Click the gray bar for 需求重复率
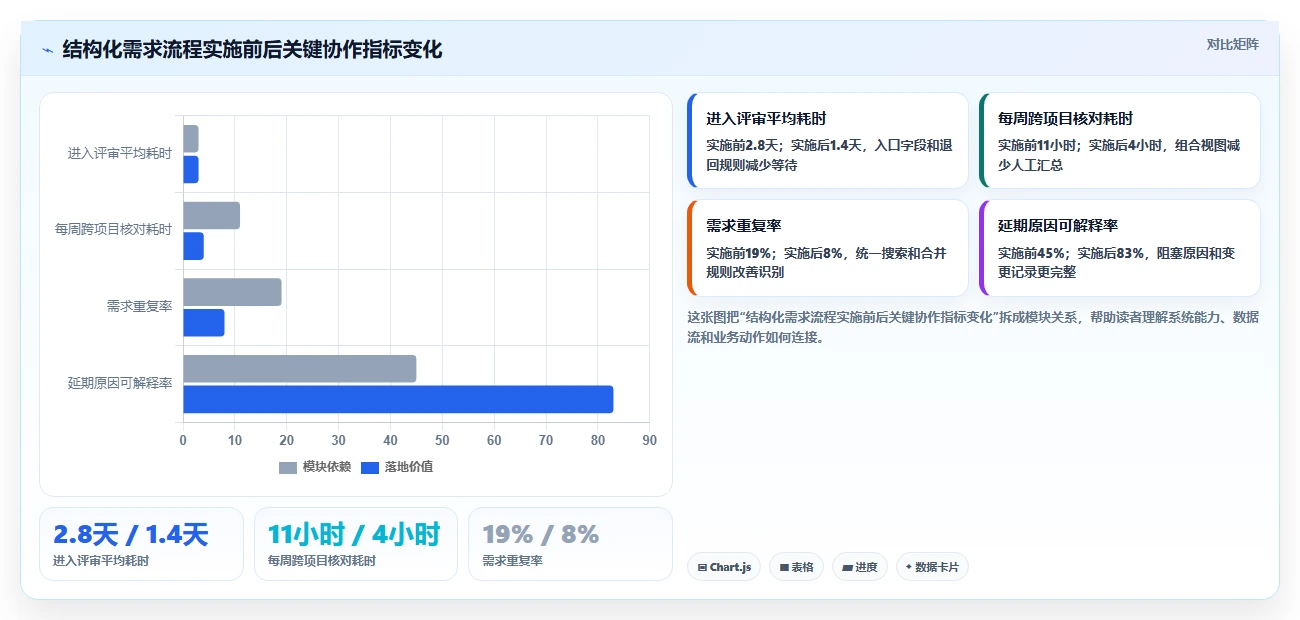Image resolution: width=1300 pixels, height=620 pixels. tap(232, 292)
